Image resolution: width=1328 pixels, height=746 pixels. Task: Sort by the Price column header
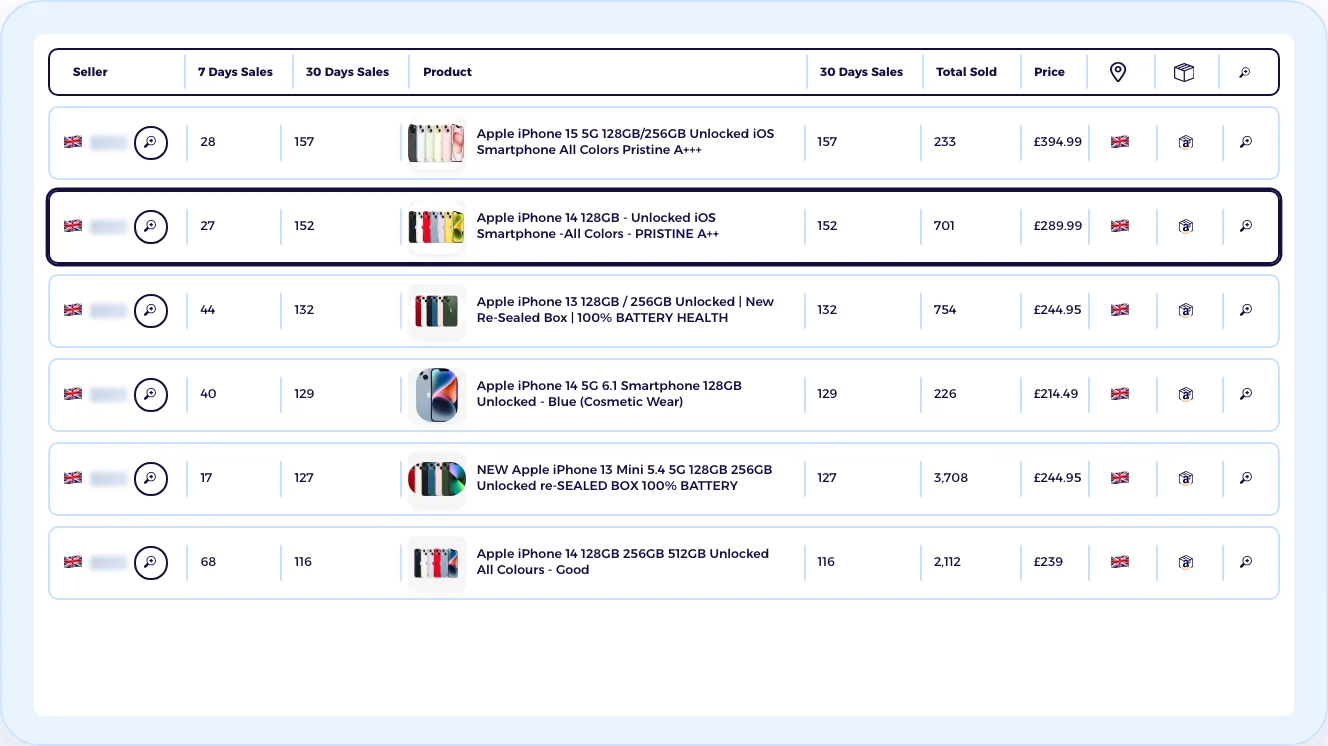coord(1049,72)
